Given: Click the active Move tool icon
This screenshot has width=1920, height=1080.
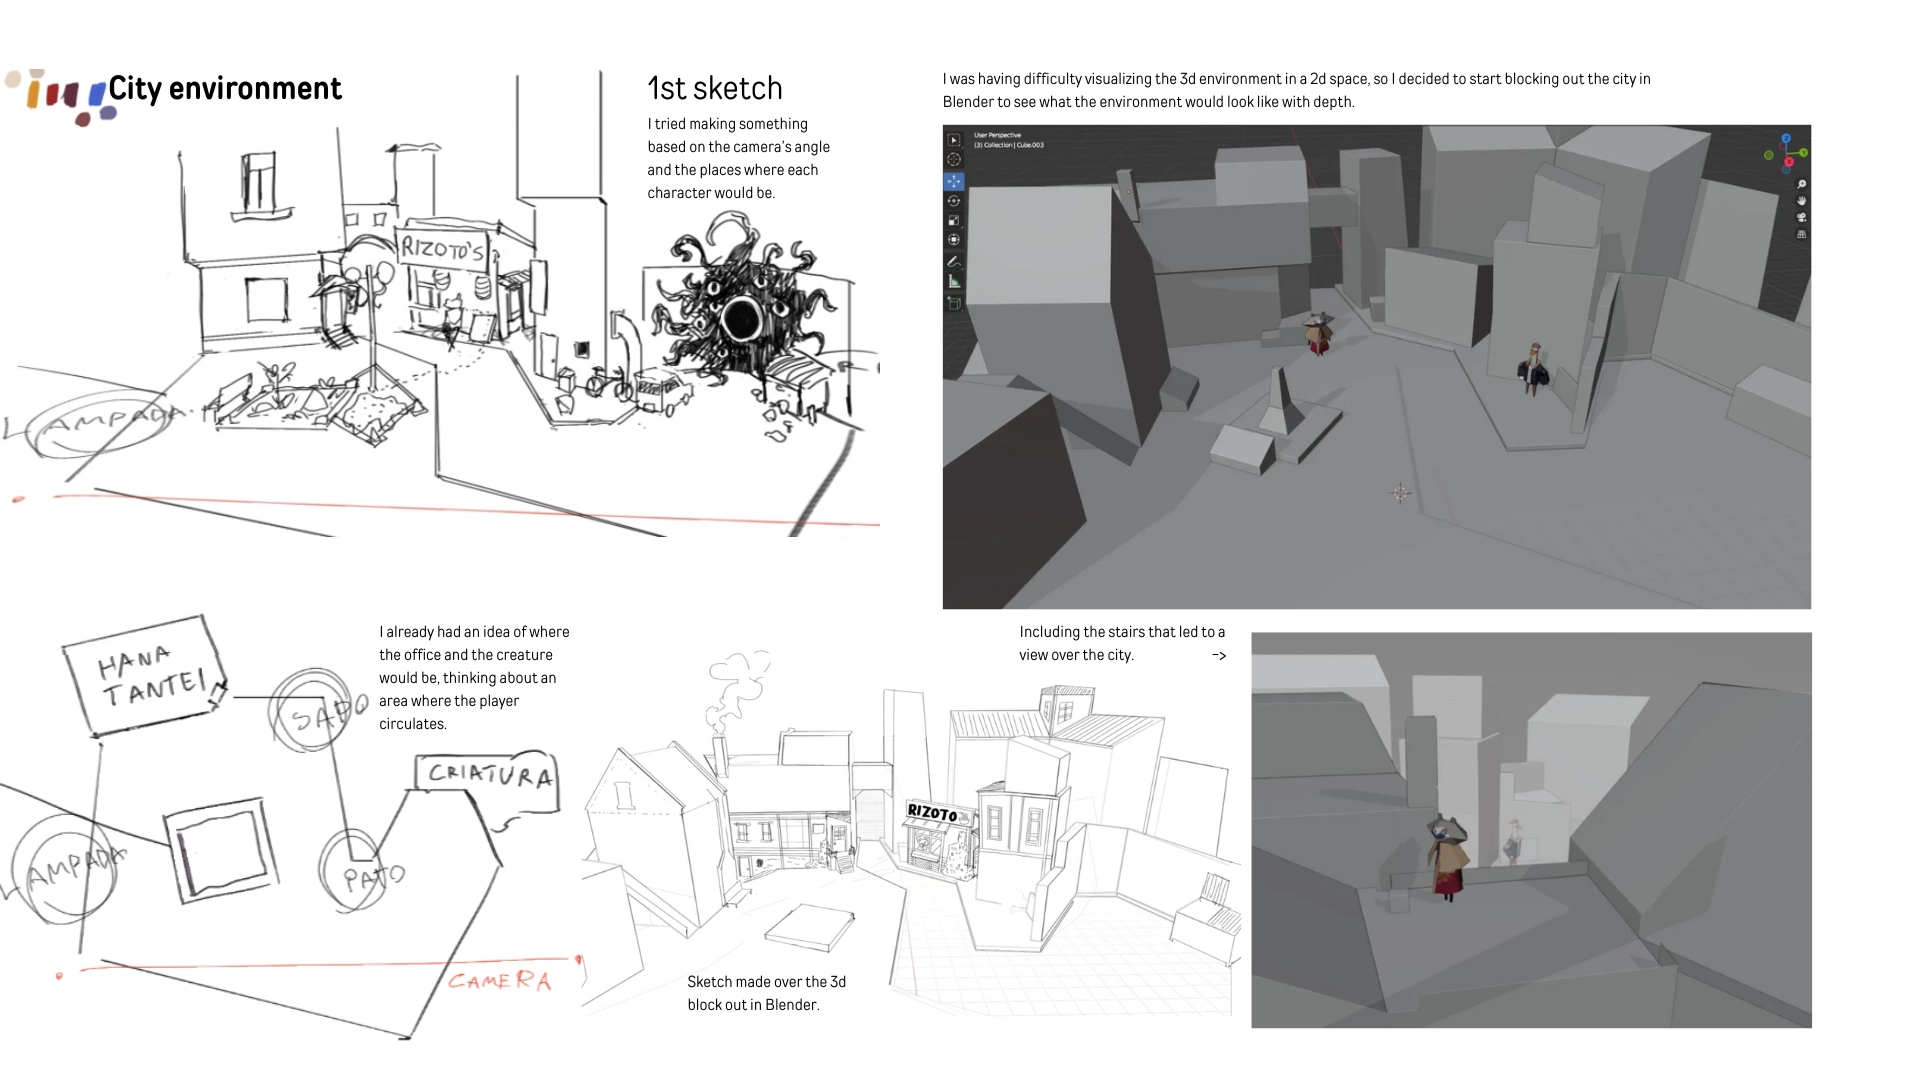Looking at the screenshot, I should (953, 181).
